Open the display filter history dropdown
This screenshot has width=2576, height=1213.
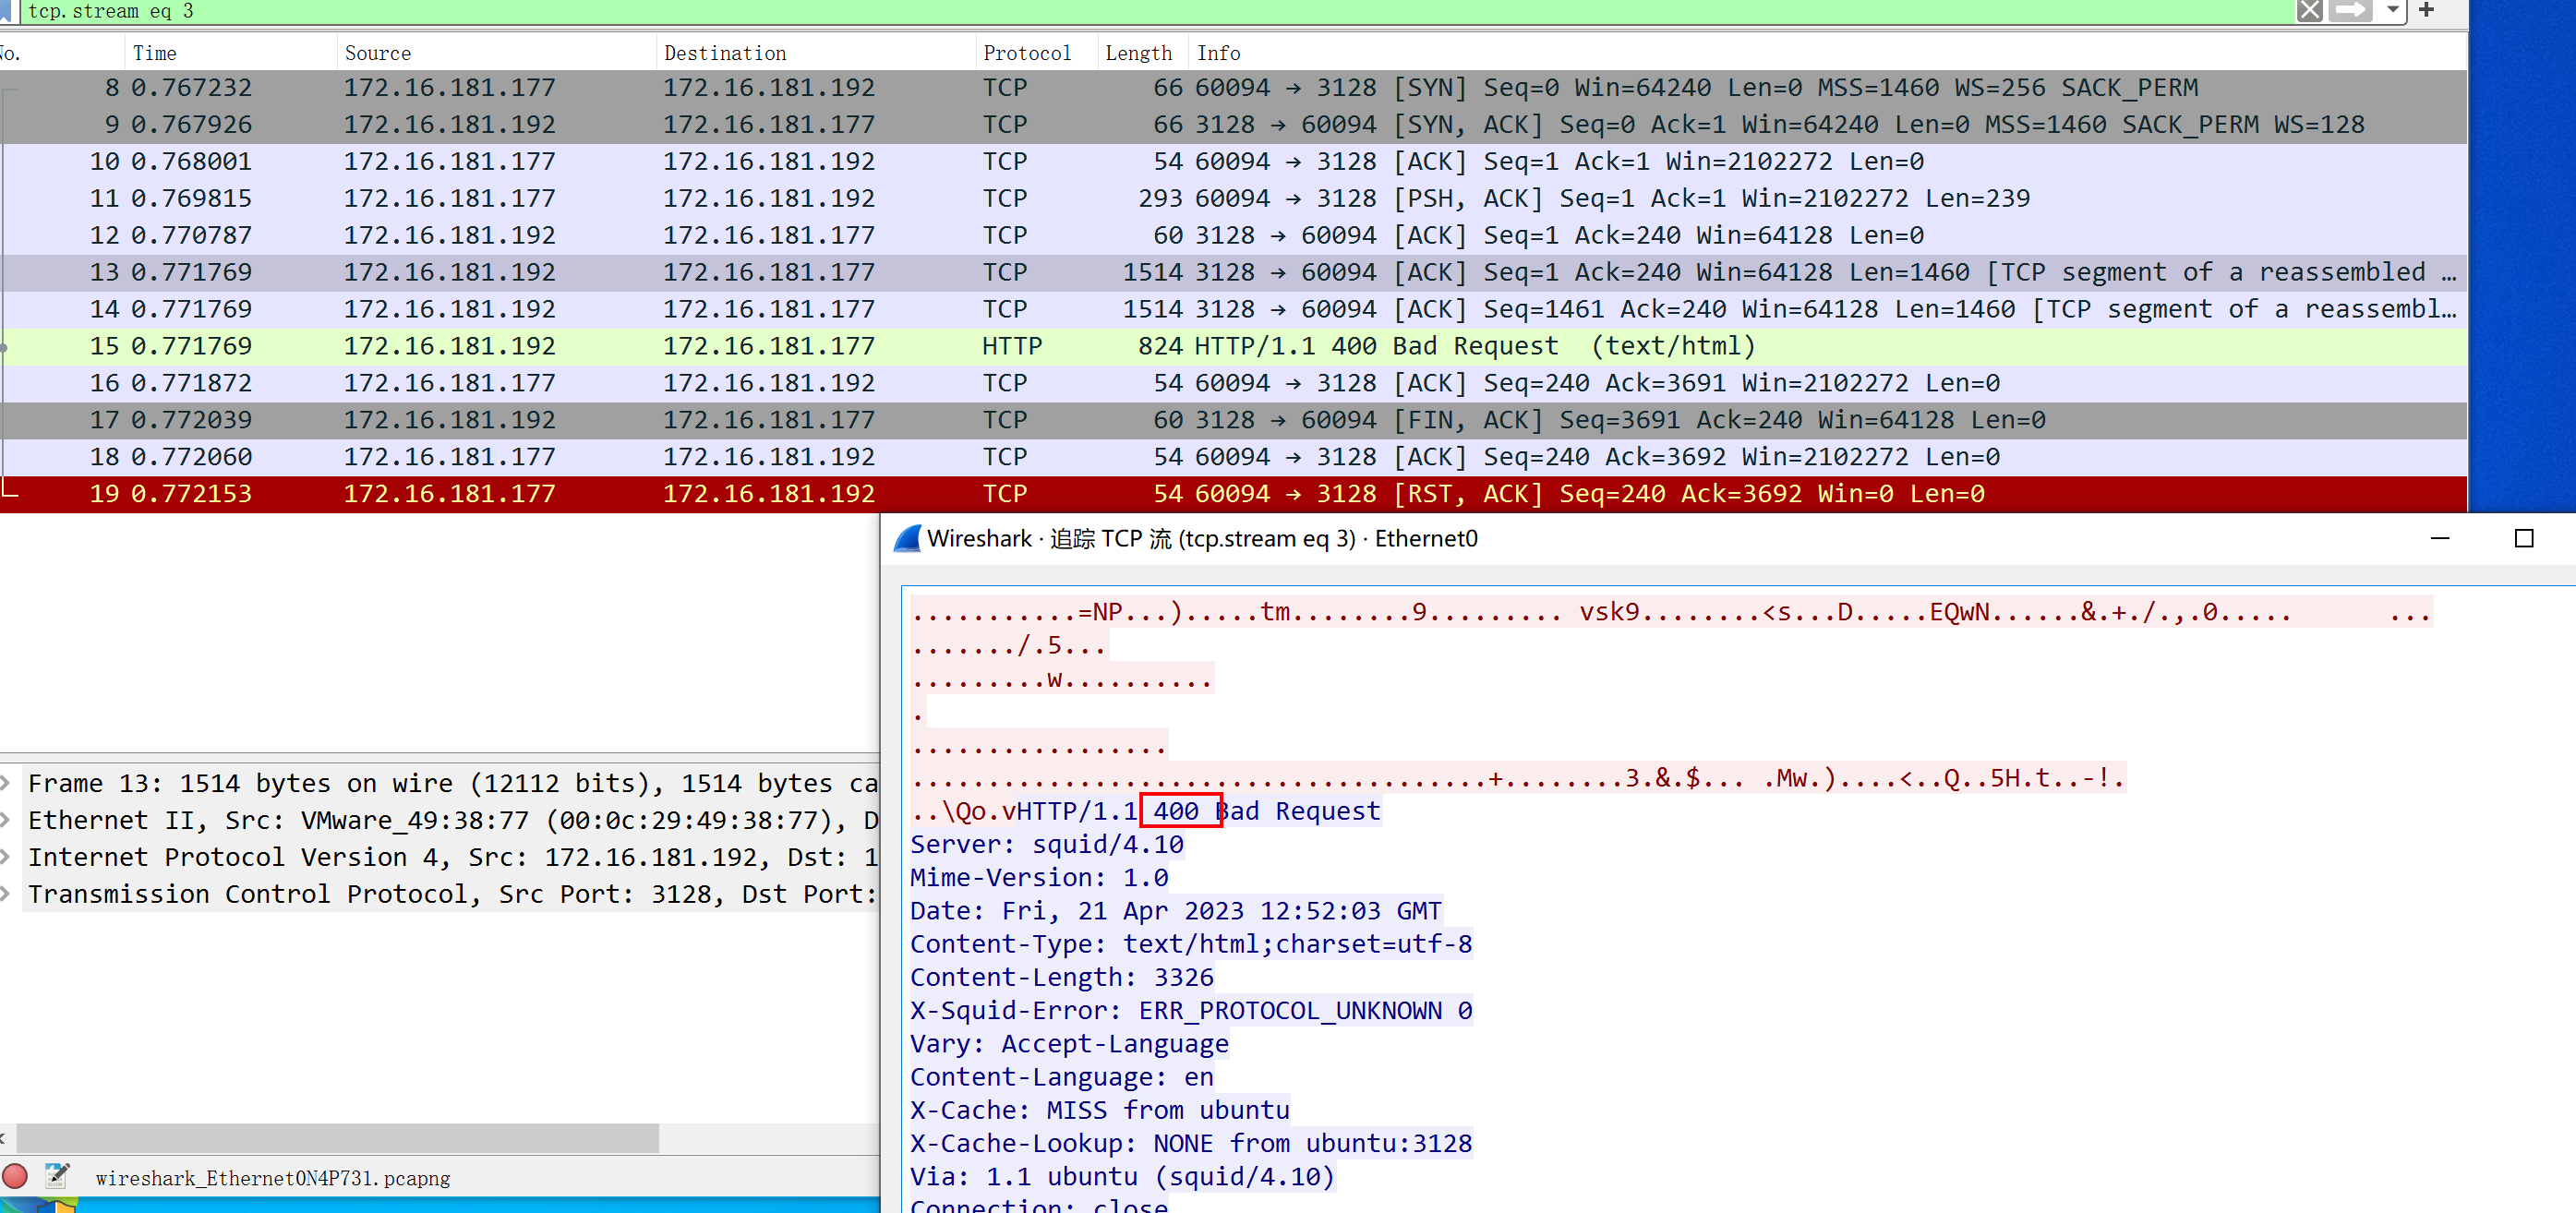coord(2392,11)
